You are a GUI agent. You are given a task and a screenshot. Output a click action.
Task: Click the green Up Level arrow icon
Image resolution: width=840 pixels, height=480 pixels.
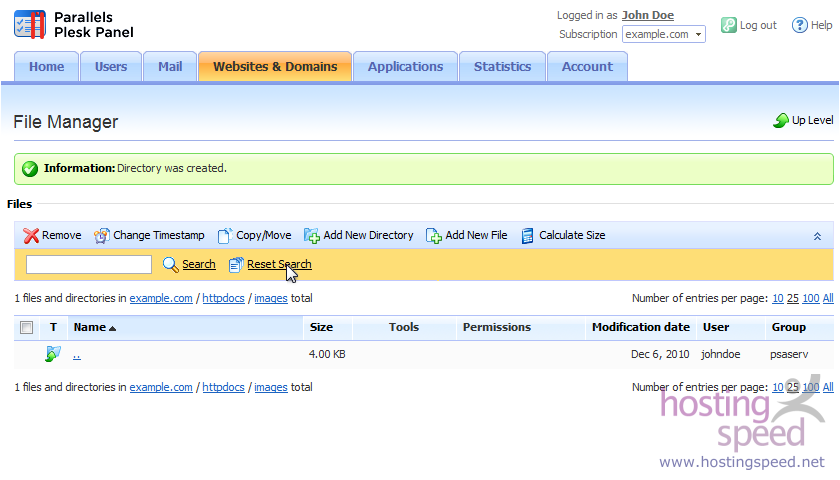781,121
